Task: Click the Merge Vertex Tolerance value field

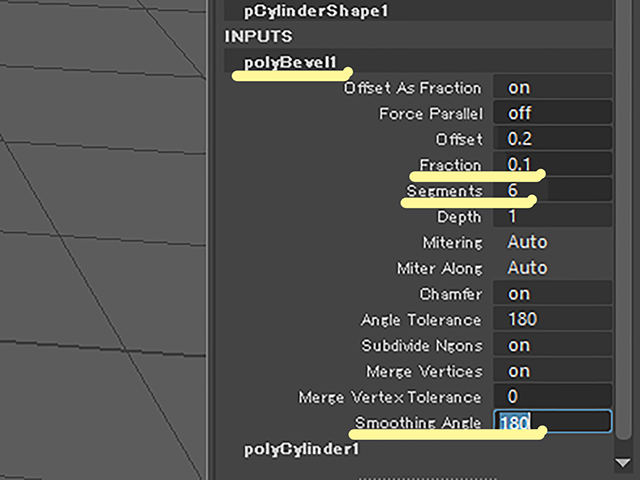Action: 552,397
